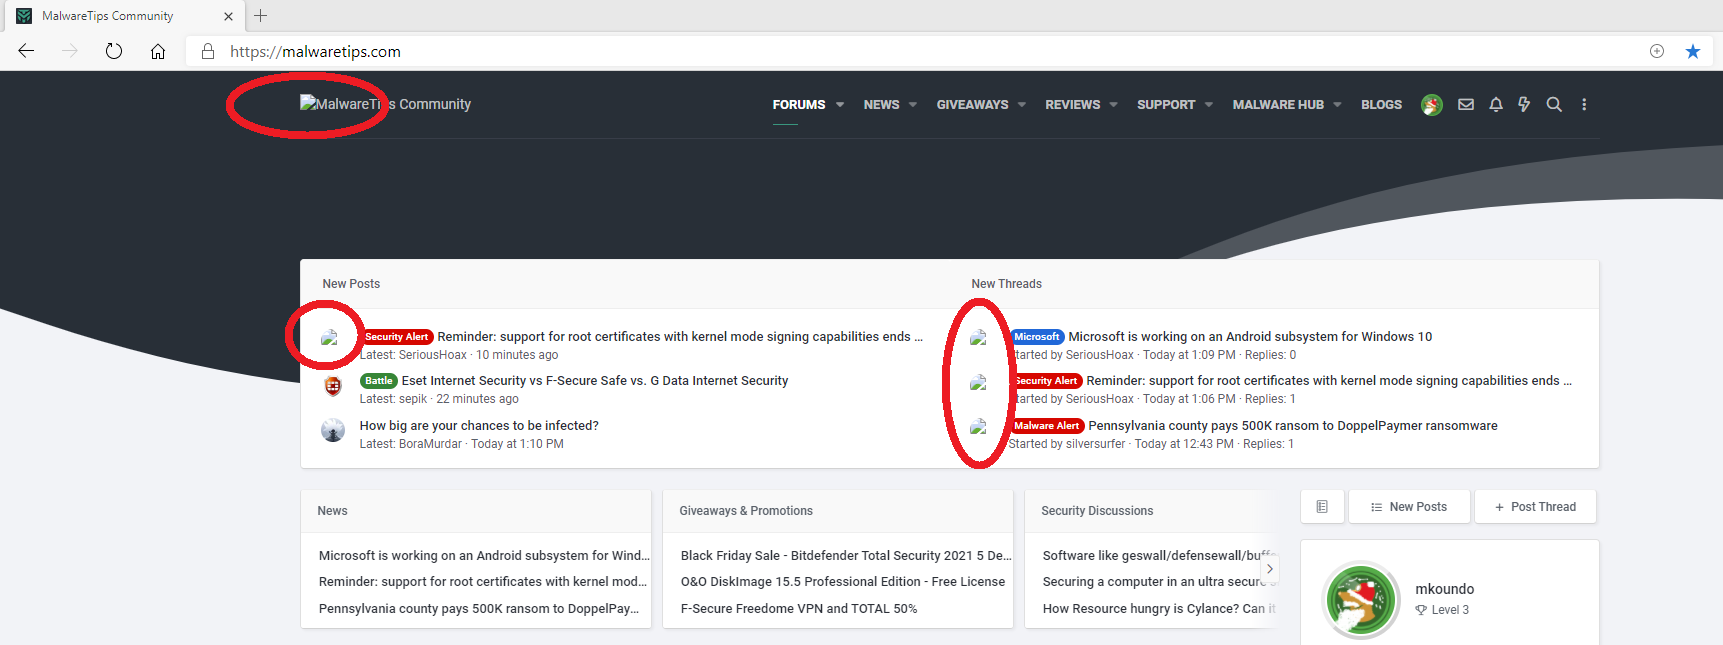Click mkoundo's large profile avatar
This screenshot has width=1723, height=645.
point(1361,601)
